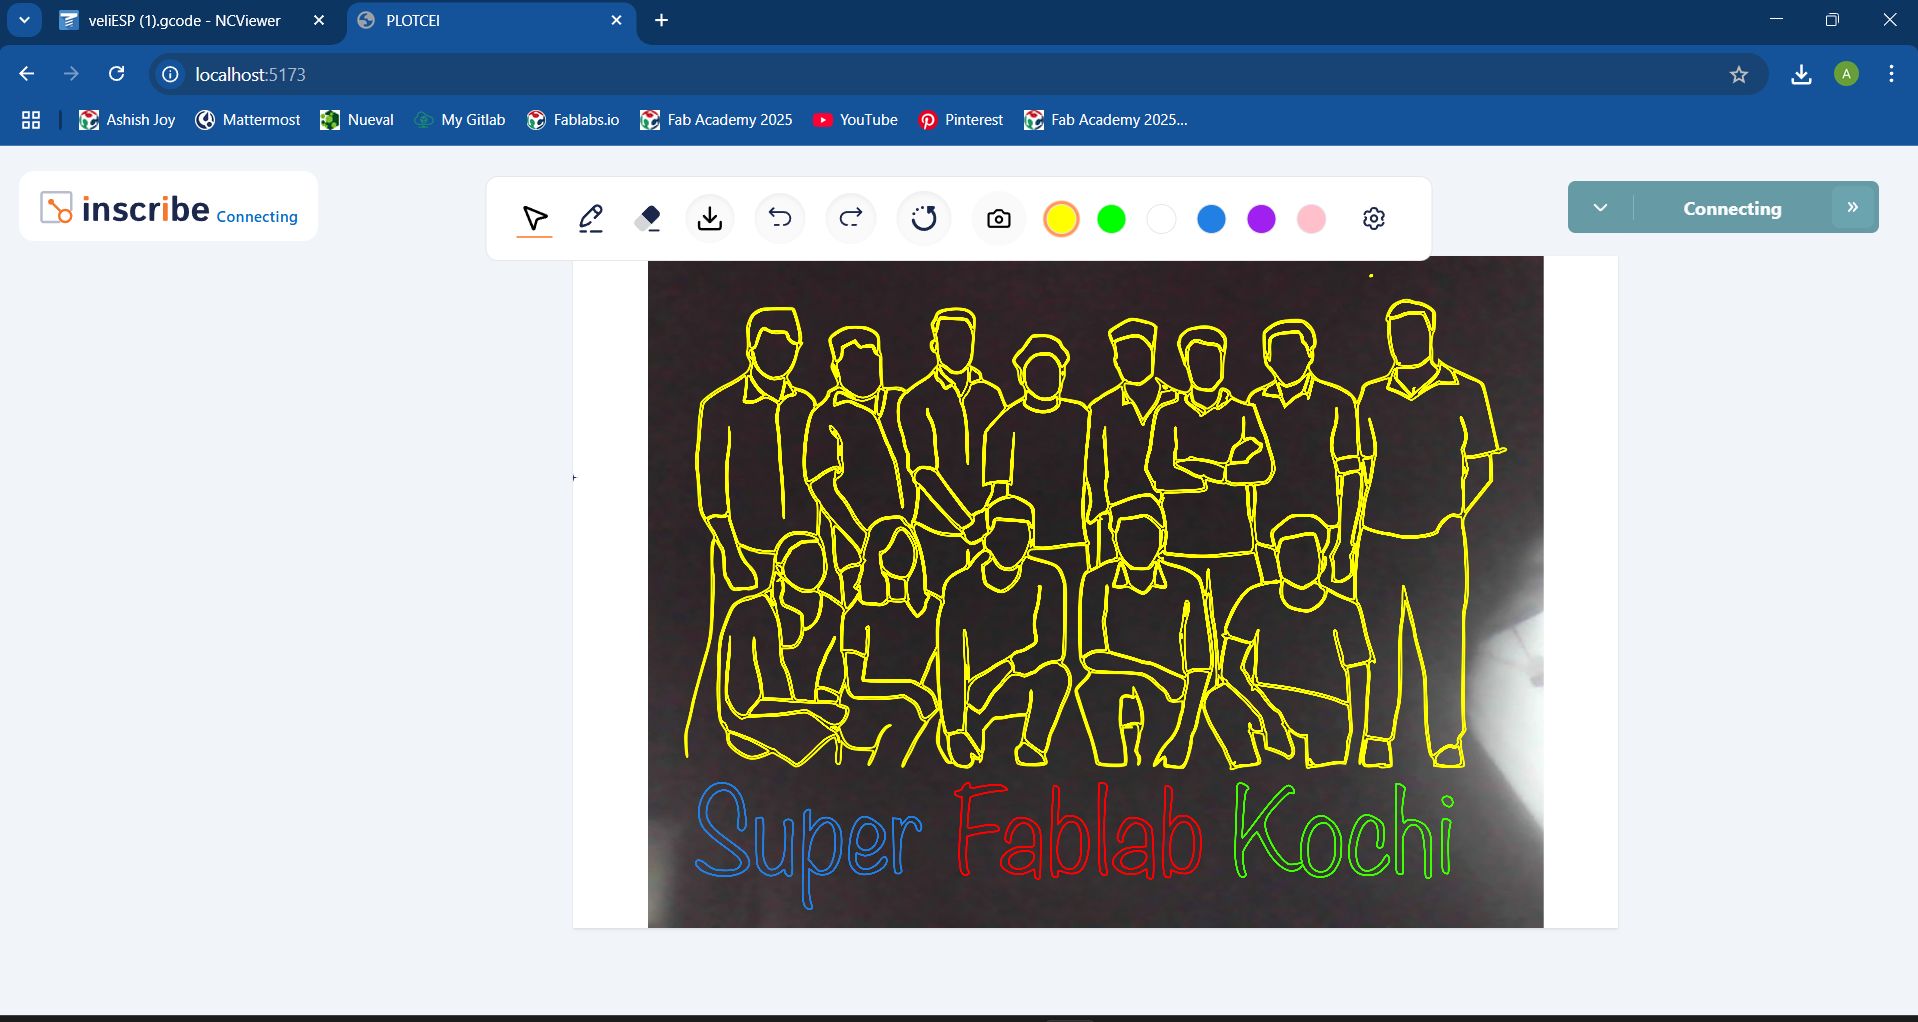Undo the last stroke
The height and width of the screenshot is (1022, 1918).
coord(780,218)
